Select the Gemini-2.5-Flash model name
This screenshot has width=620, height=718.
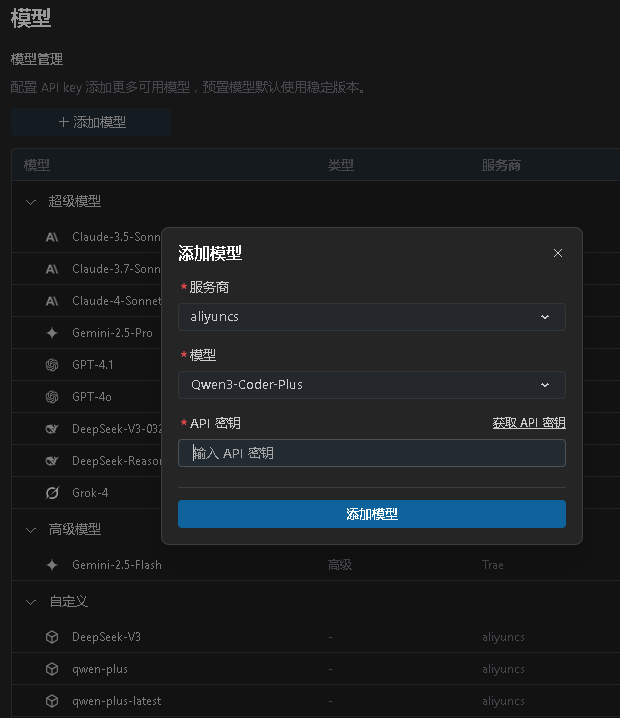(117, 565)
